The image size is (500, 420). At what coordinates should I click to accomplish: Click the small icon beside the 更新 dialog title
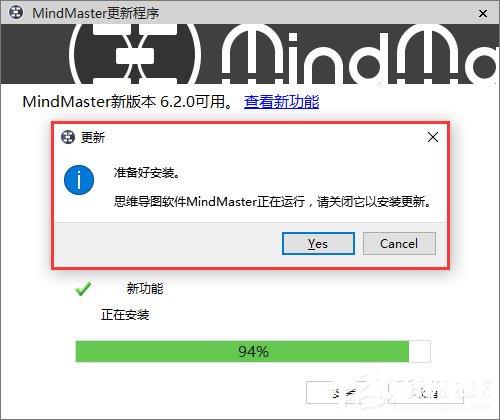click(x=68, y=137)
